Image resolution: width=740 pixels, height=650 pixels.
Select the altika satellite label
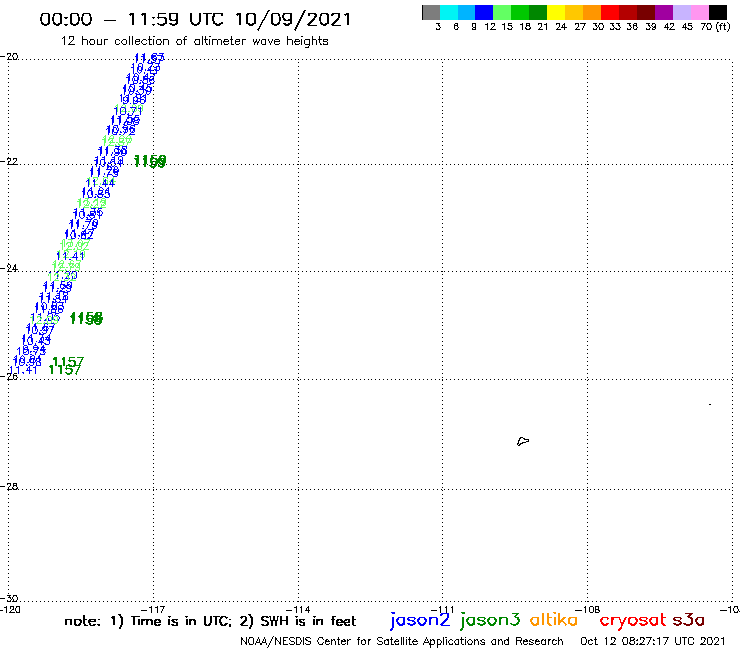click(554, 619)
